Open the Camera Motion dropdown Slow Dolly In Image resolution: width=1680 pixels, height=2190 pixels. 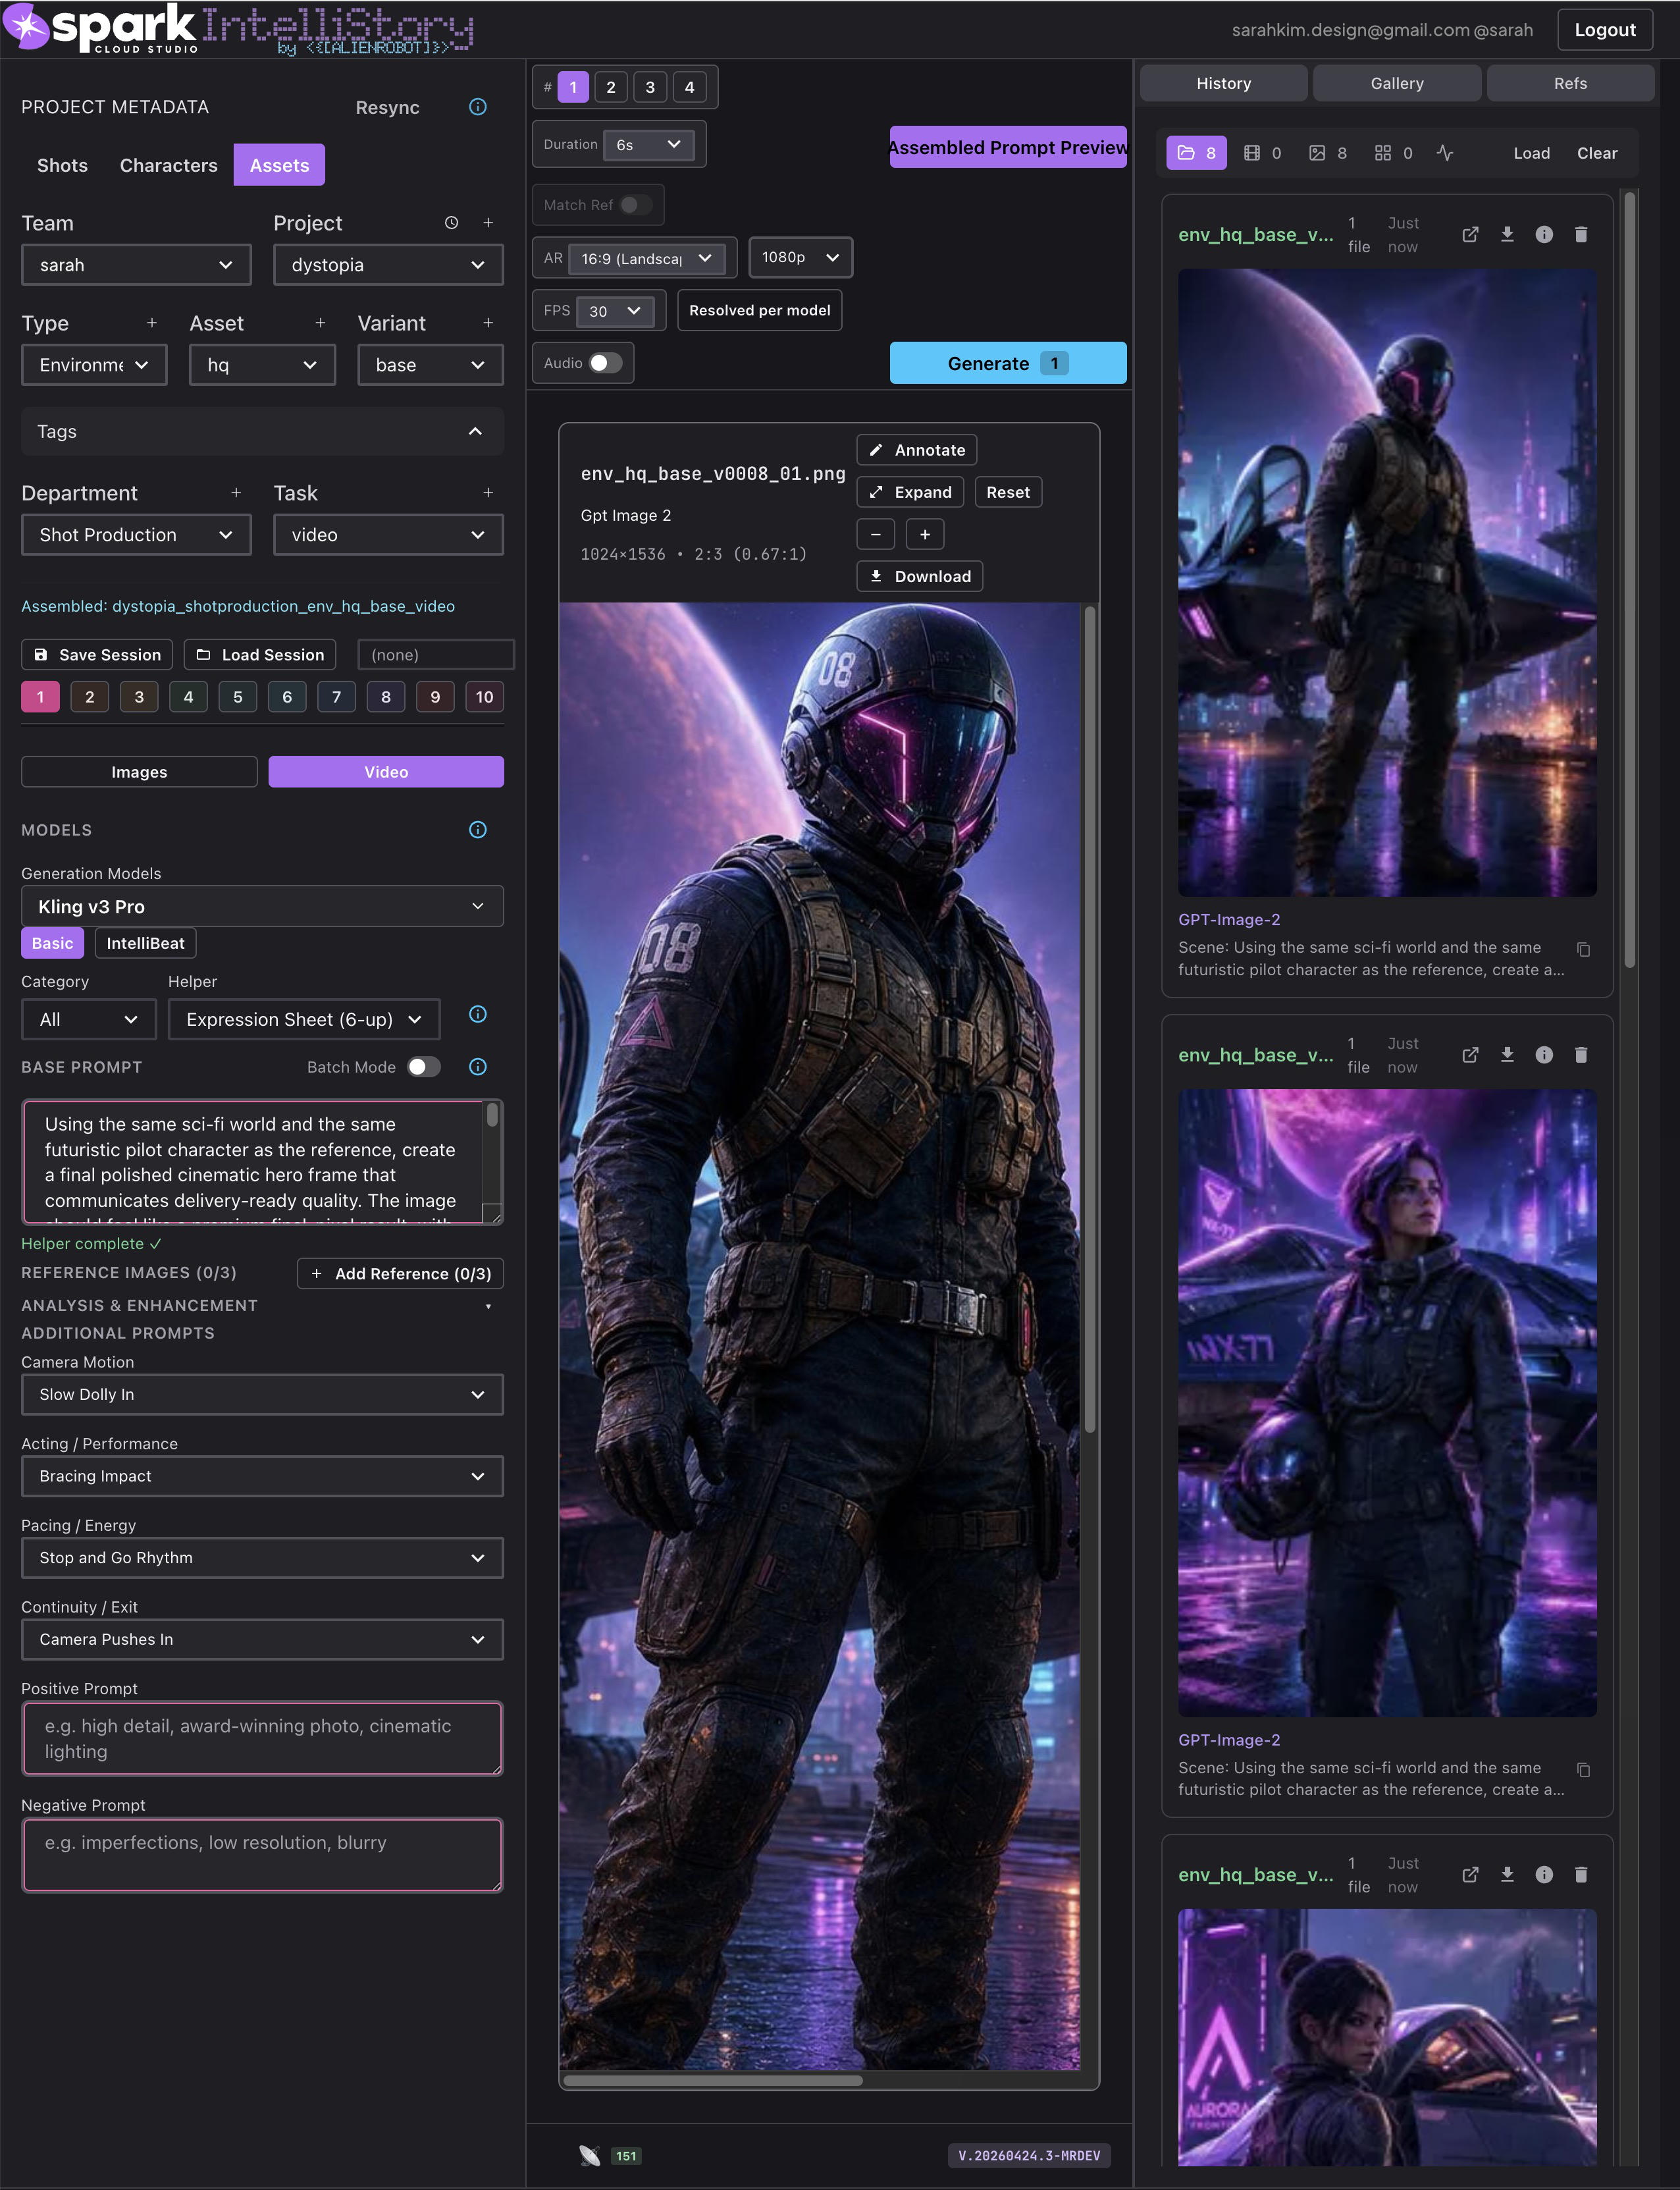coord(262,1394)
